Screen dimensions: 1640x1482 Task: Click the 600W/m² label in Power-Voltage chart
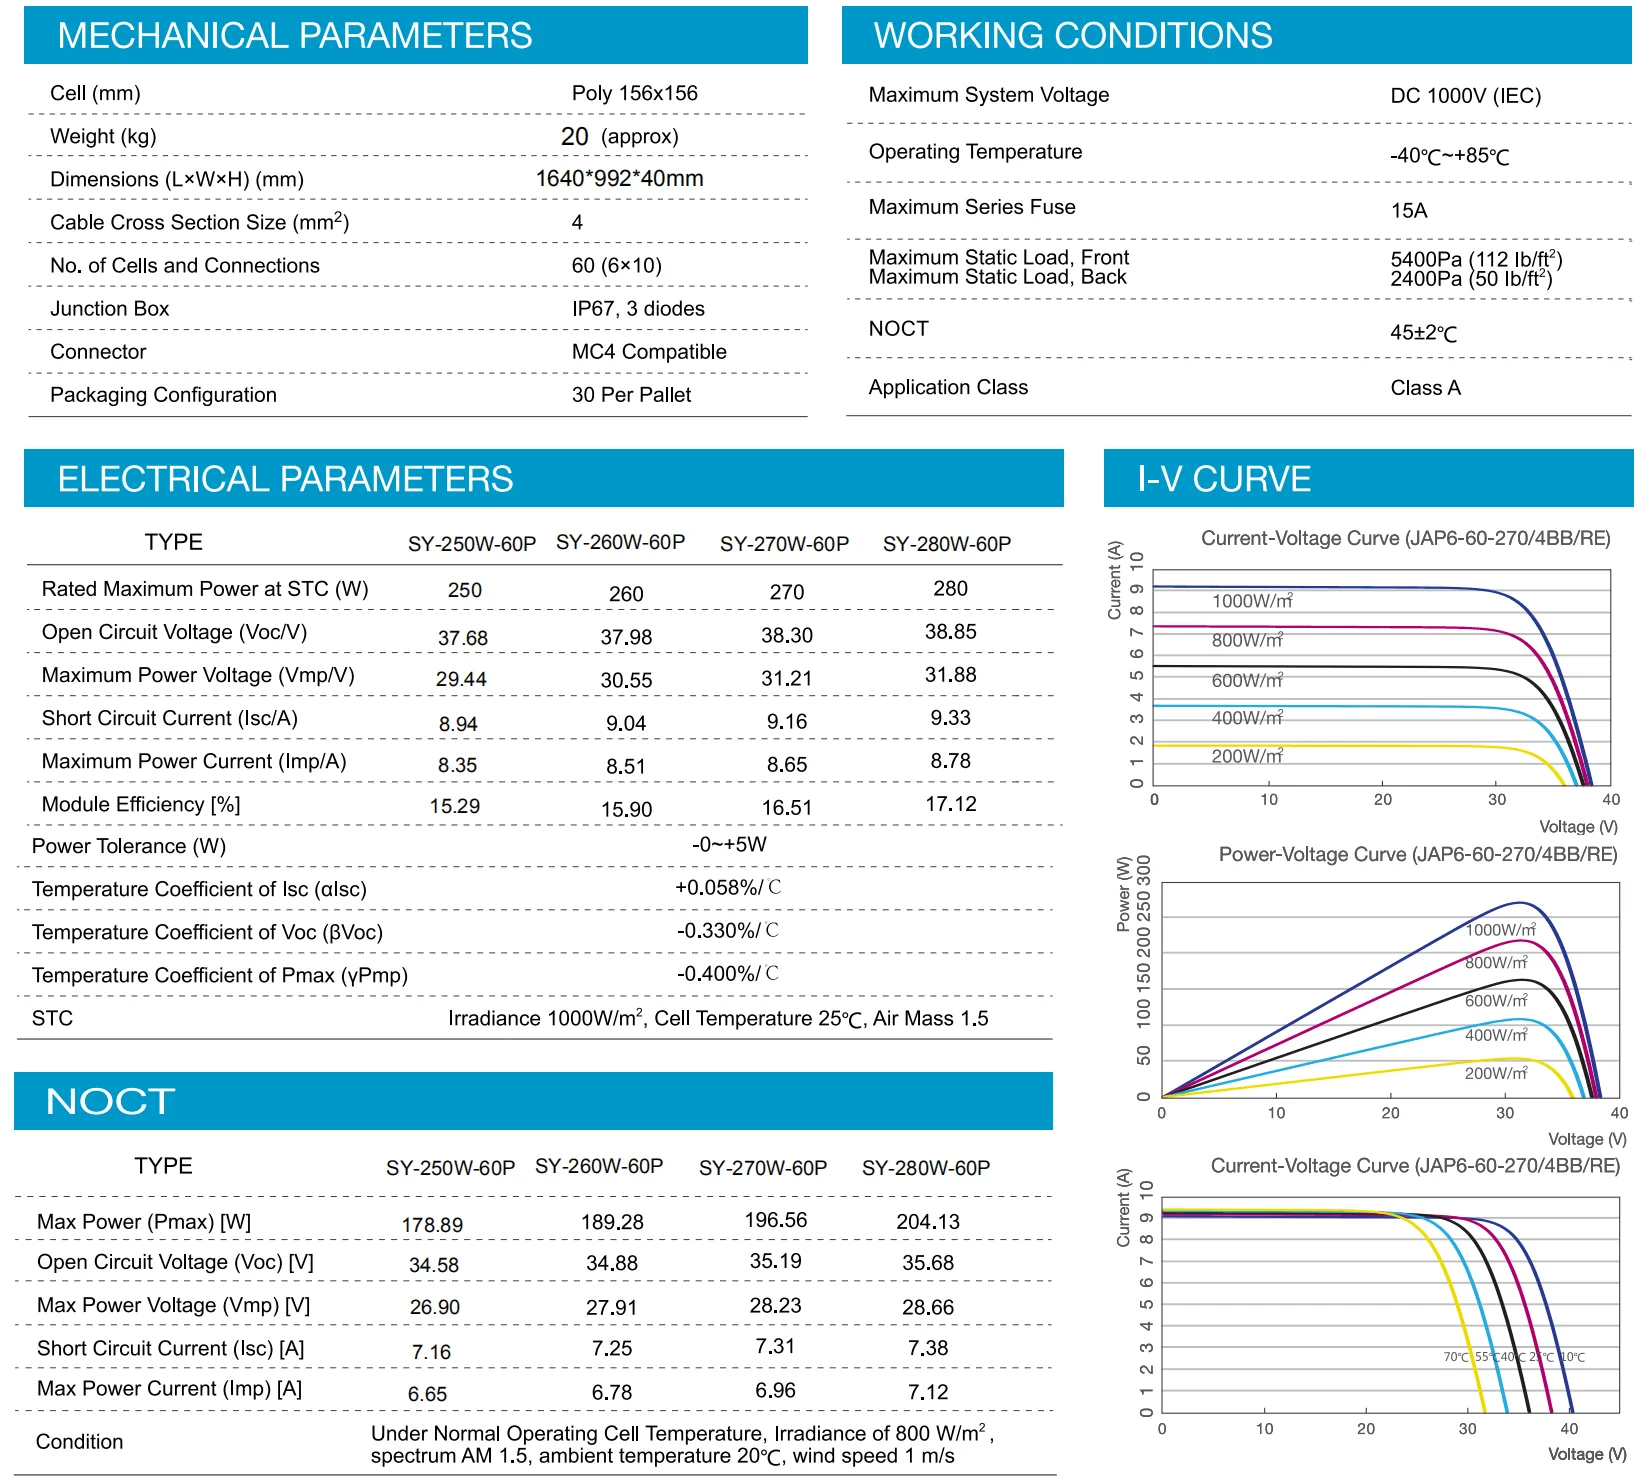point(1496,1001)
